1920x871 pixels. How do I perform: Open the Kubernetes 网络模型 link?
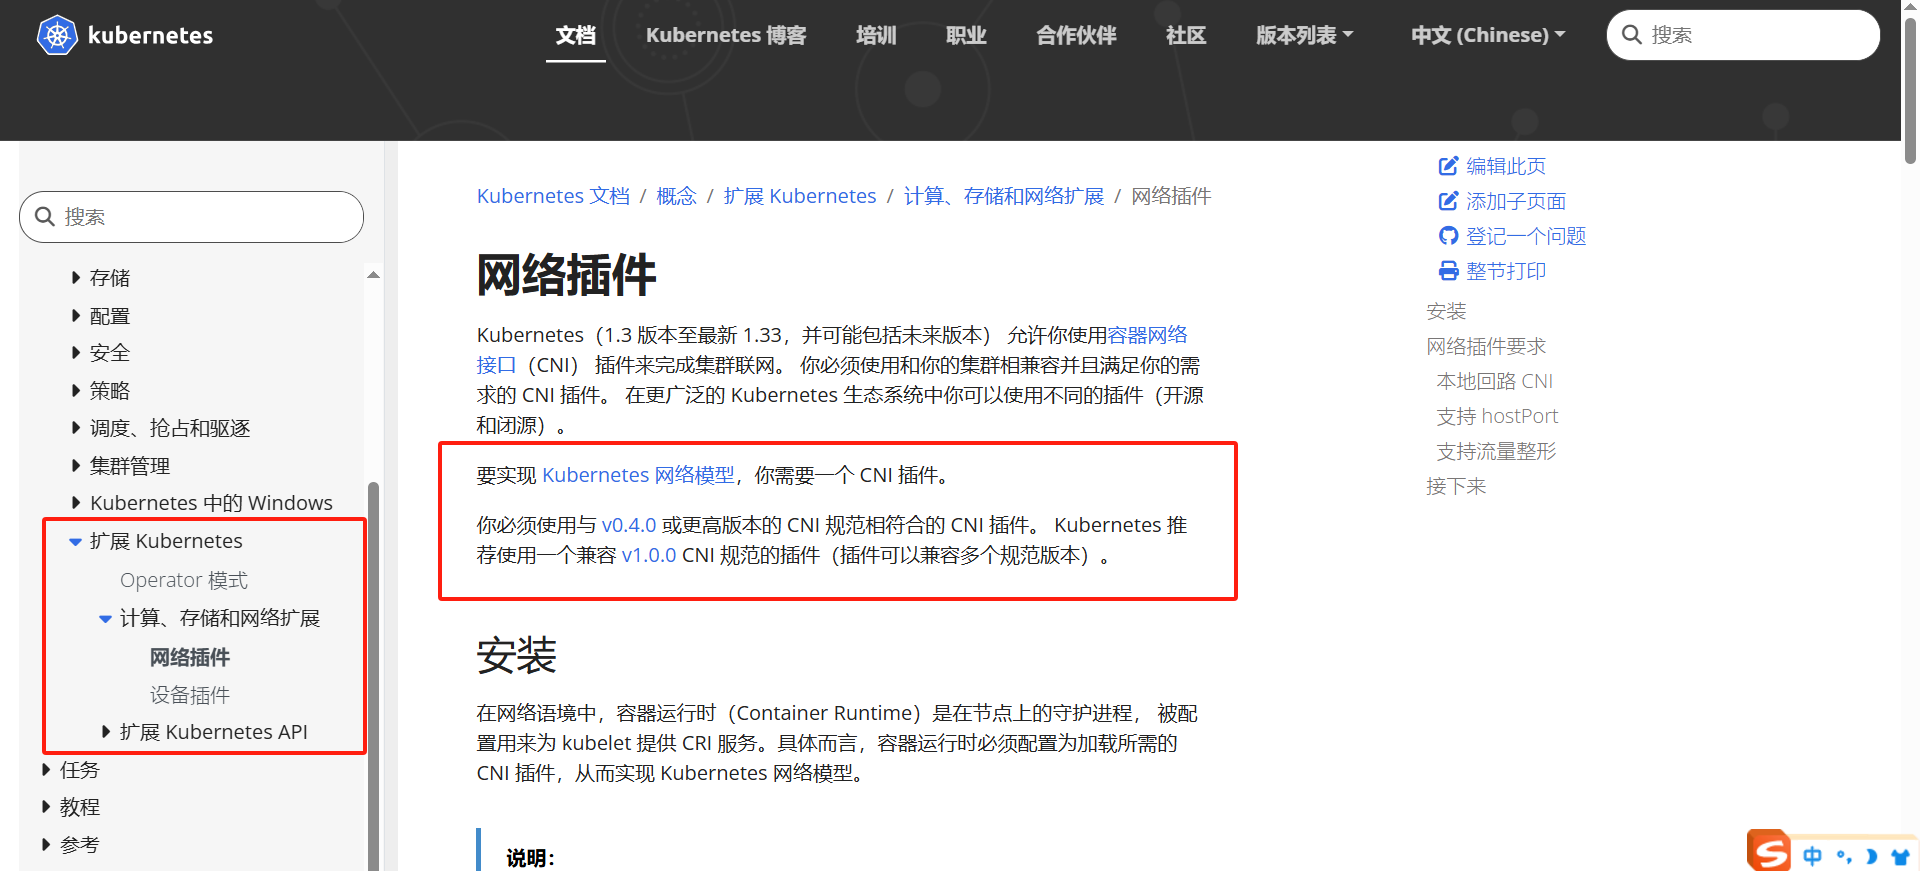click(x=638, y=475)
